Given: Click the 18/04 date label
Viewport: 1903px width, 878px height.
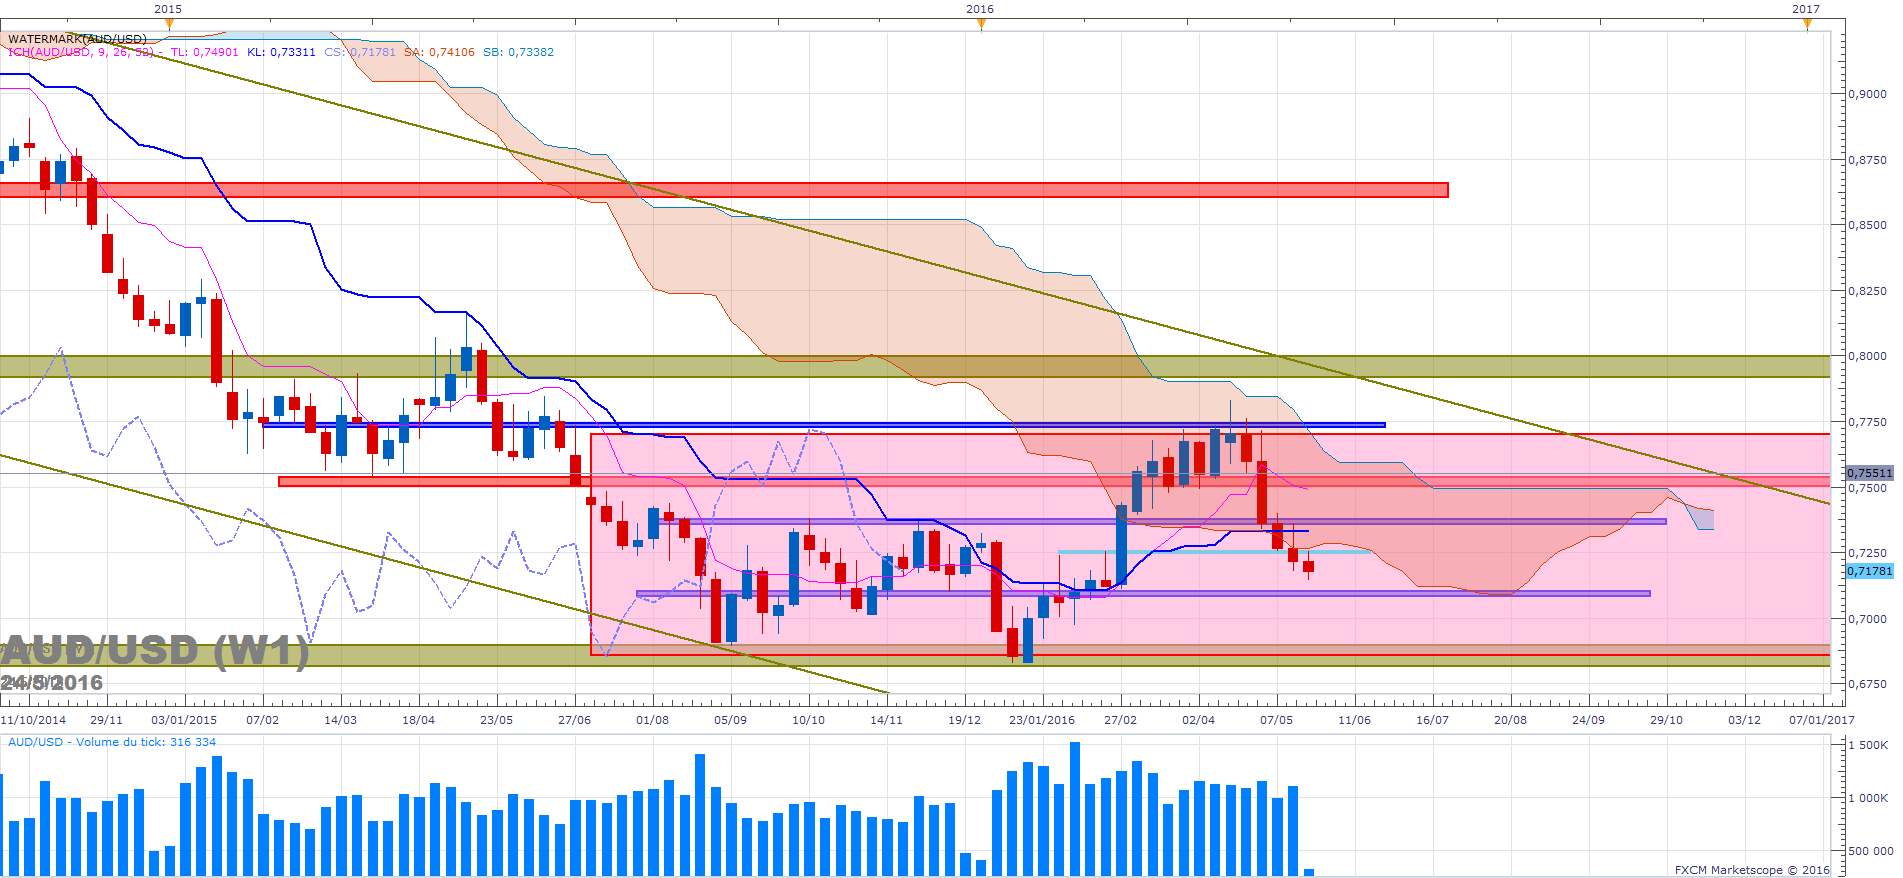Looking at the screenshot, I should (x=418, y=720).
